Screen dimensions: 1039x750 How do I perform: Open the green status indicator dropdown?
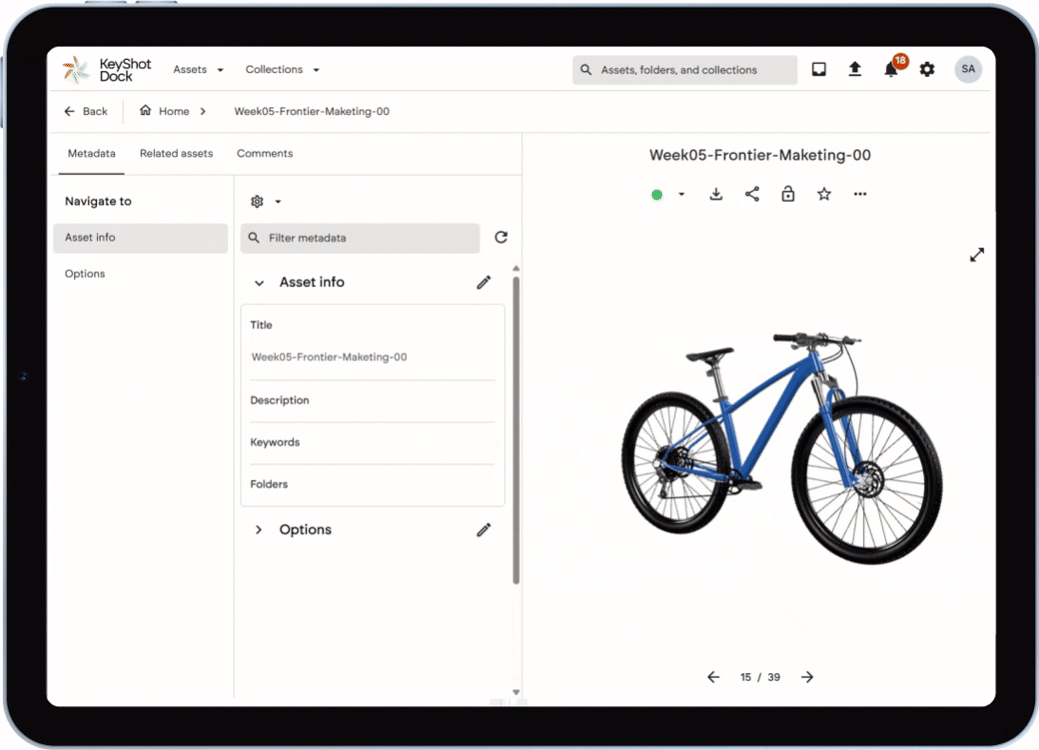668,194
